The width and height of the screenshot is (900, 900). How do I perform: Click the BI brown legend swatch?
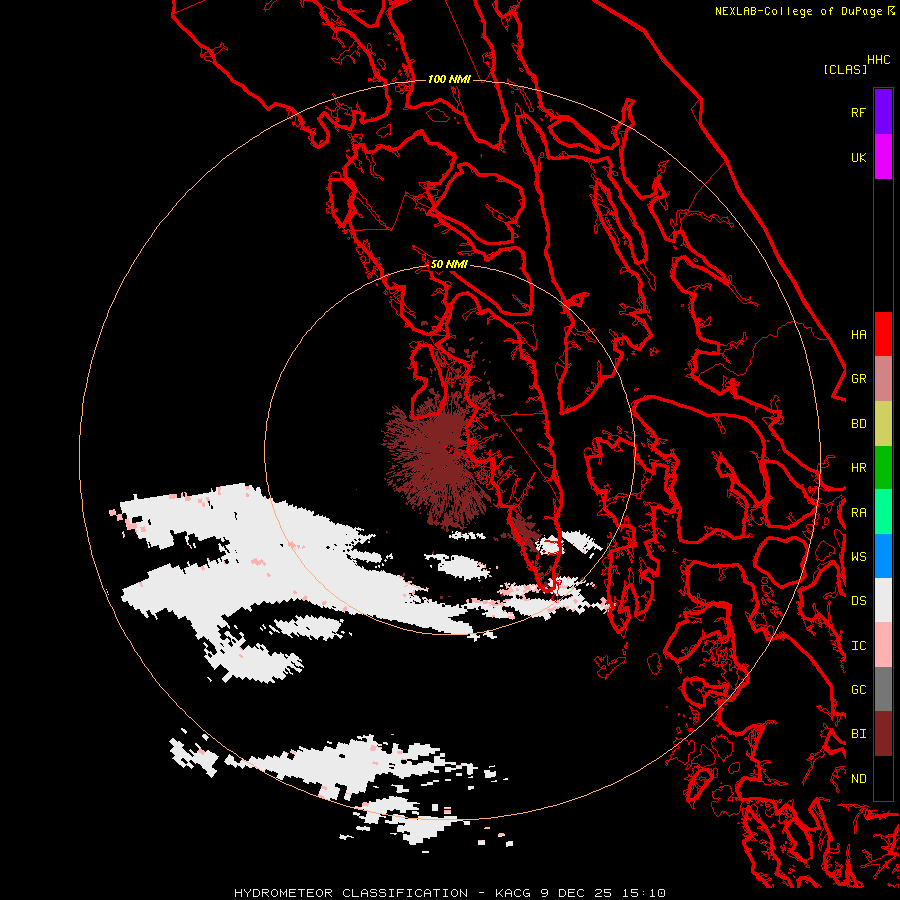(883, 734)
